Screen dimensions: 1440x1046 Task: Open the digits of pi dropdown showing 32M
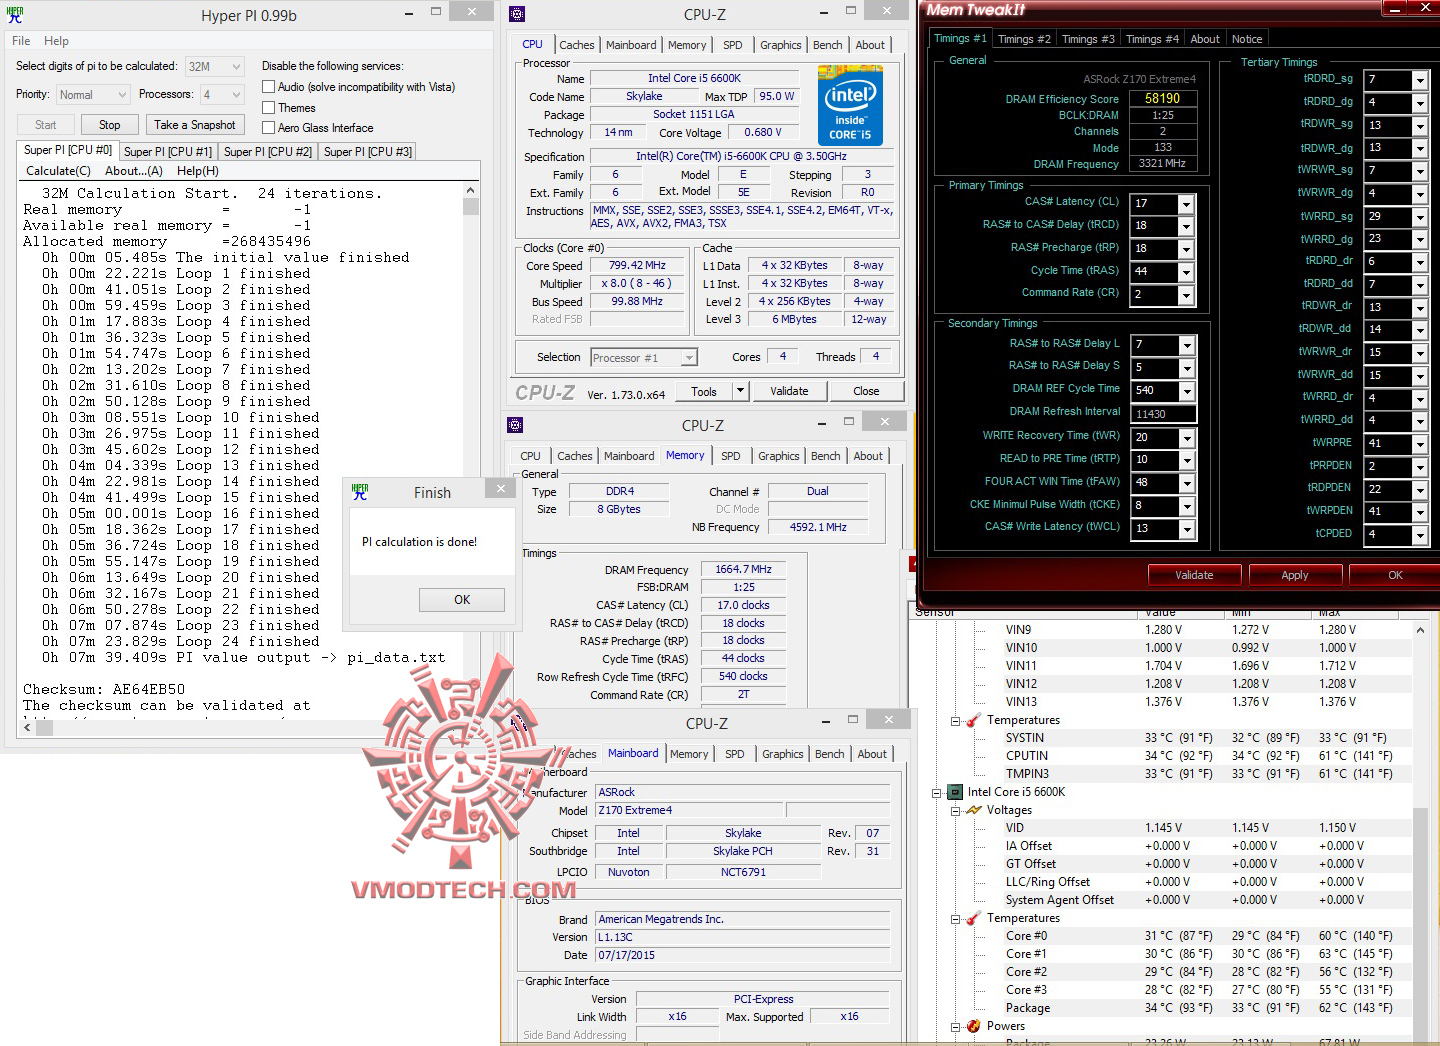click(236, 67)
